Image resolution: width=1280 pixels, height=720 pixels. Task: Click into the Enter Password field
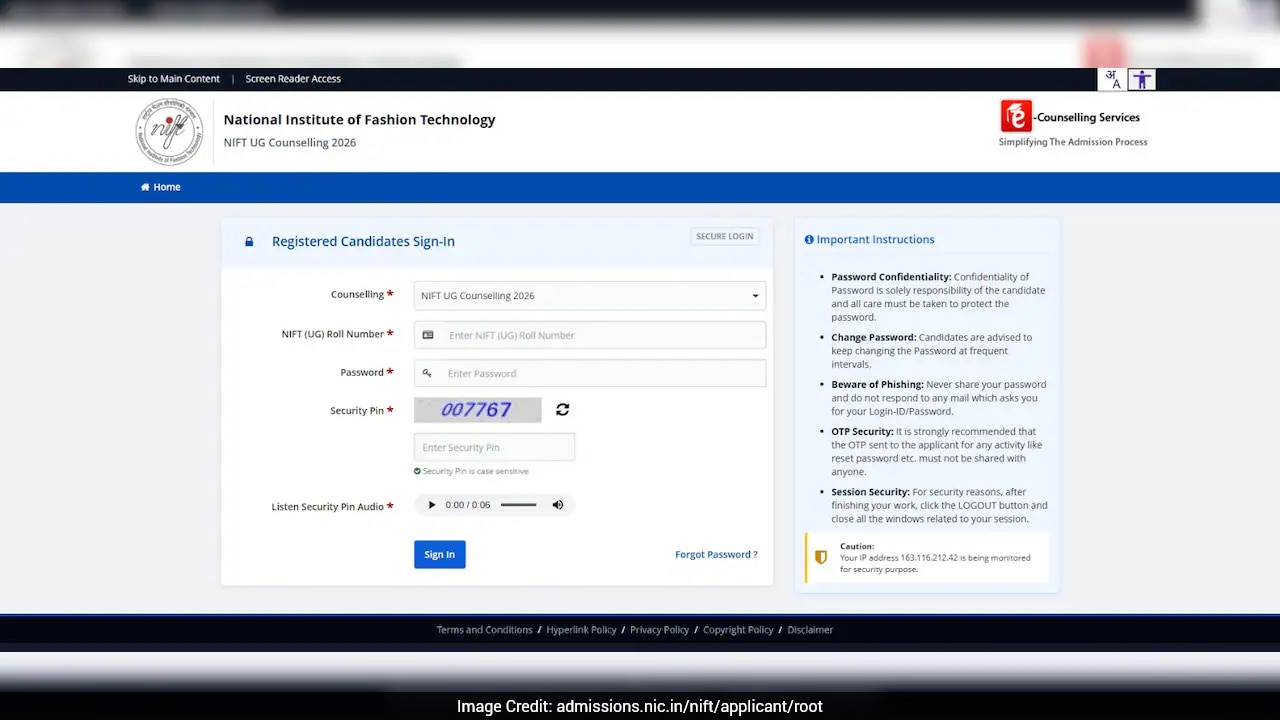(x=590, y=373)
